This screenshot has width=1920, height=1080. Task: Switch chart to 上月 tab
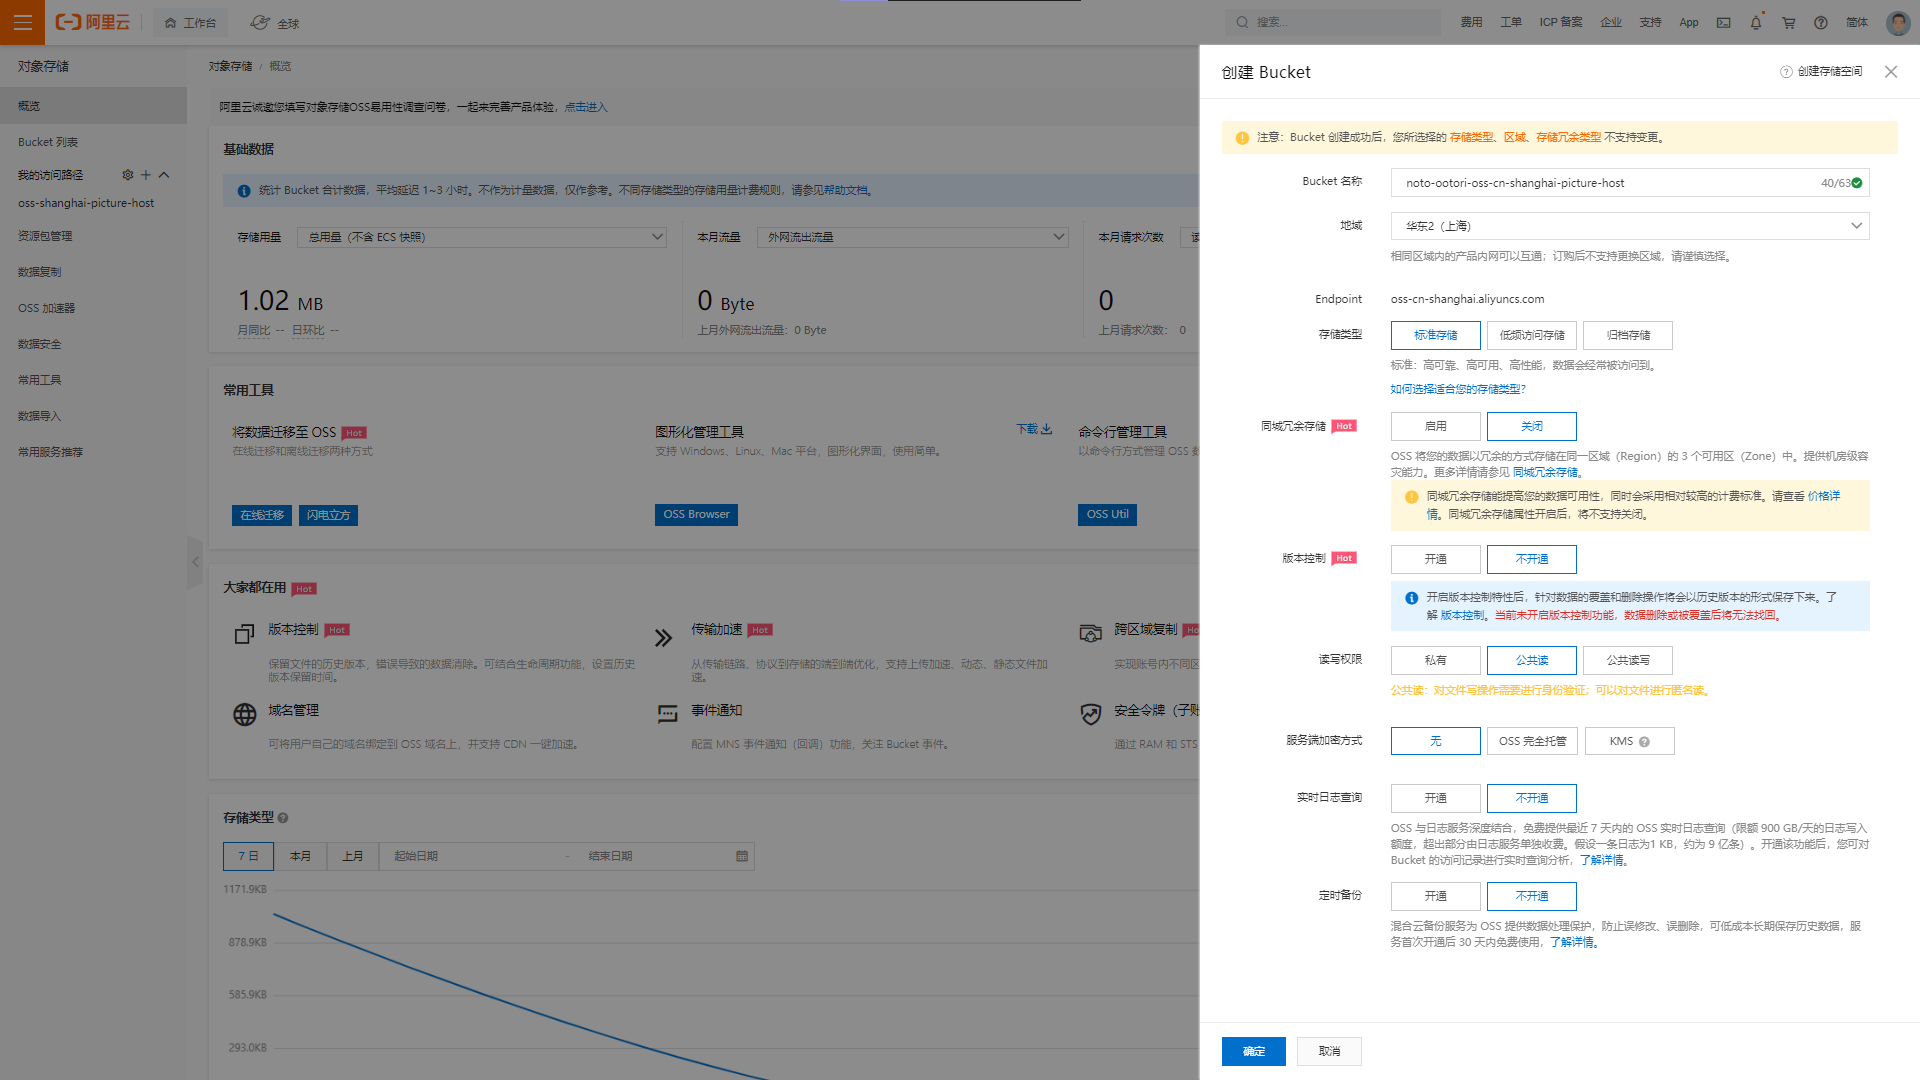[x=353, y=856]
